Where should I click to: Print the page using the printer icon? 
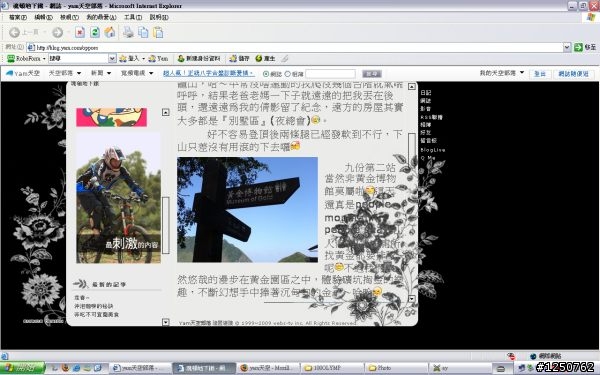(129, 33)
